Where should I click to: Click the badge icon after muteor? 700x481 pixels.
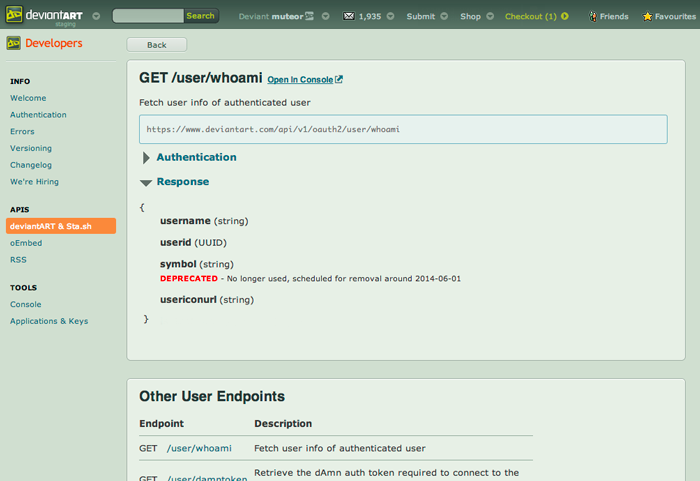pyautogui.click(x=310, y=16)
